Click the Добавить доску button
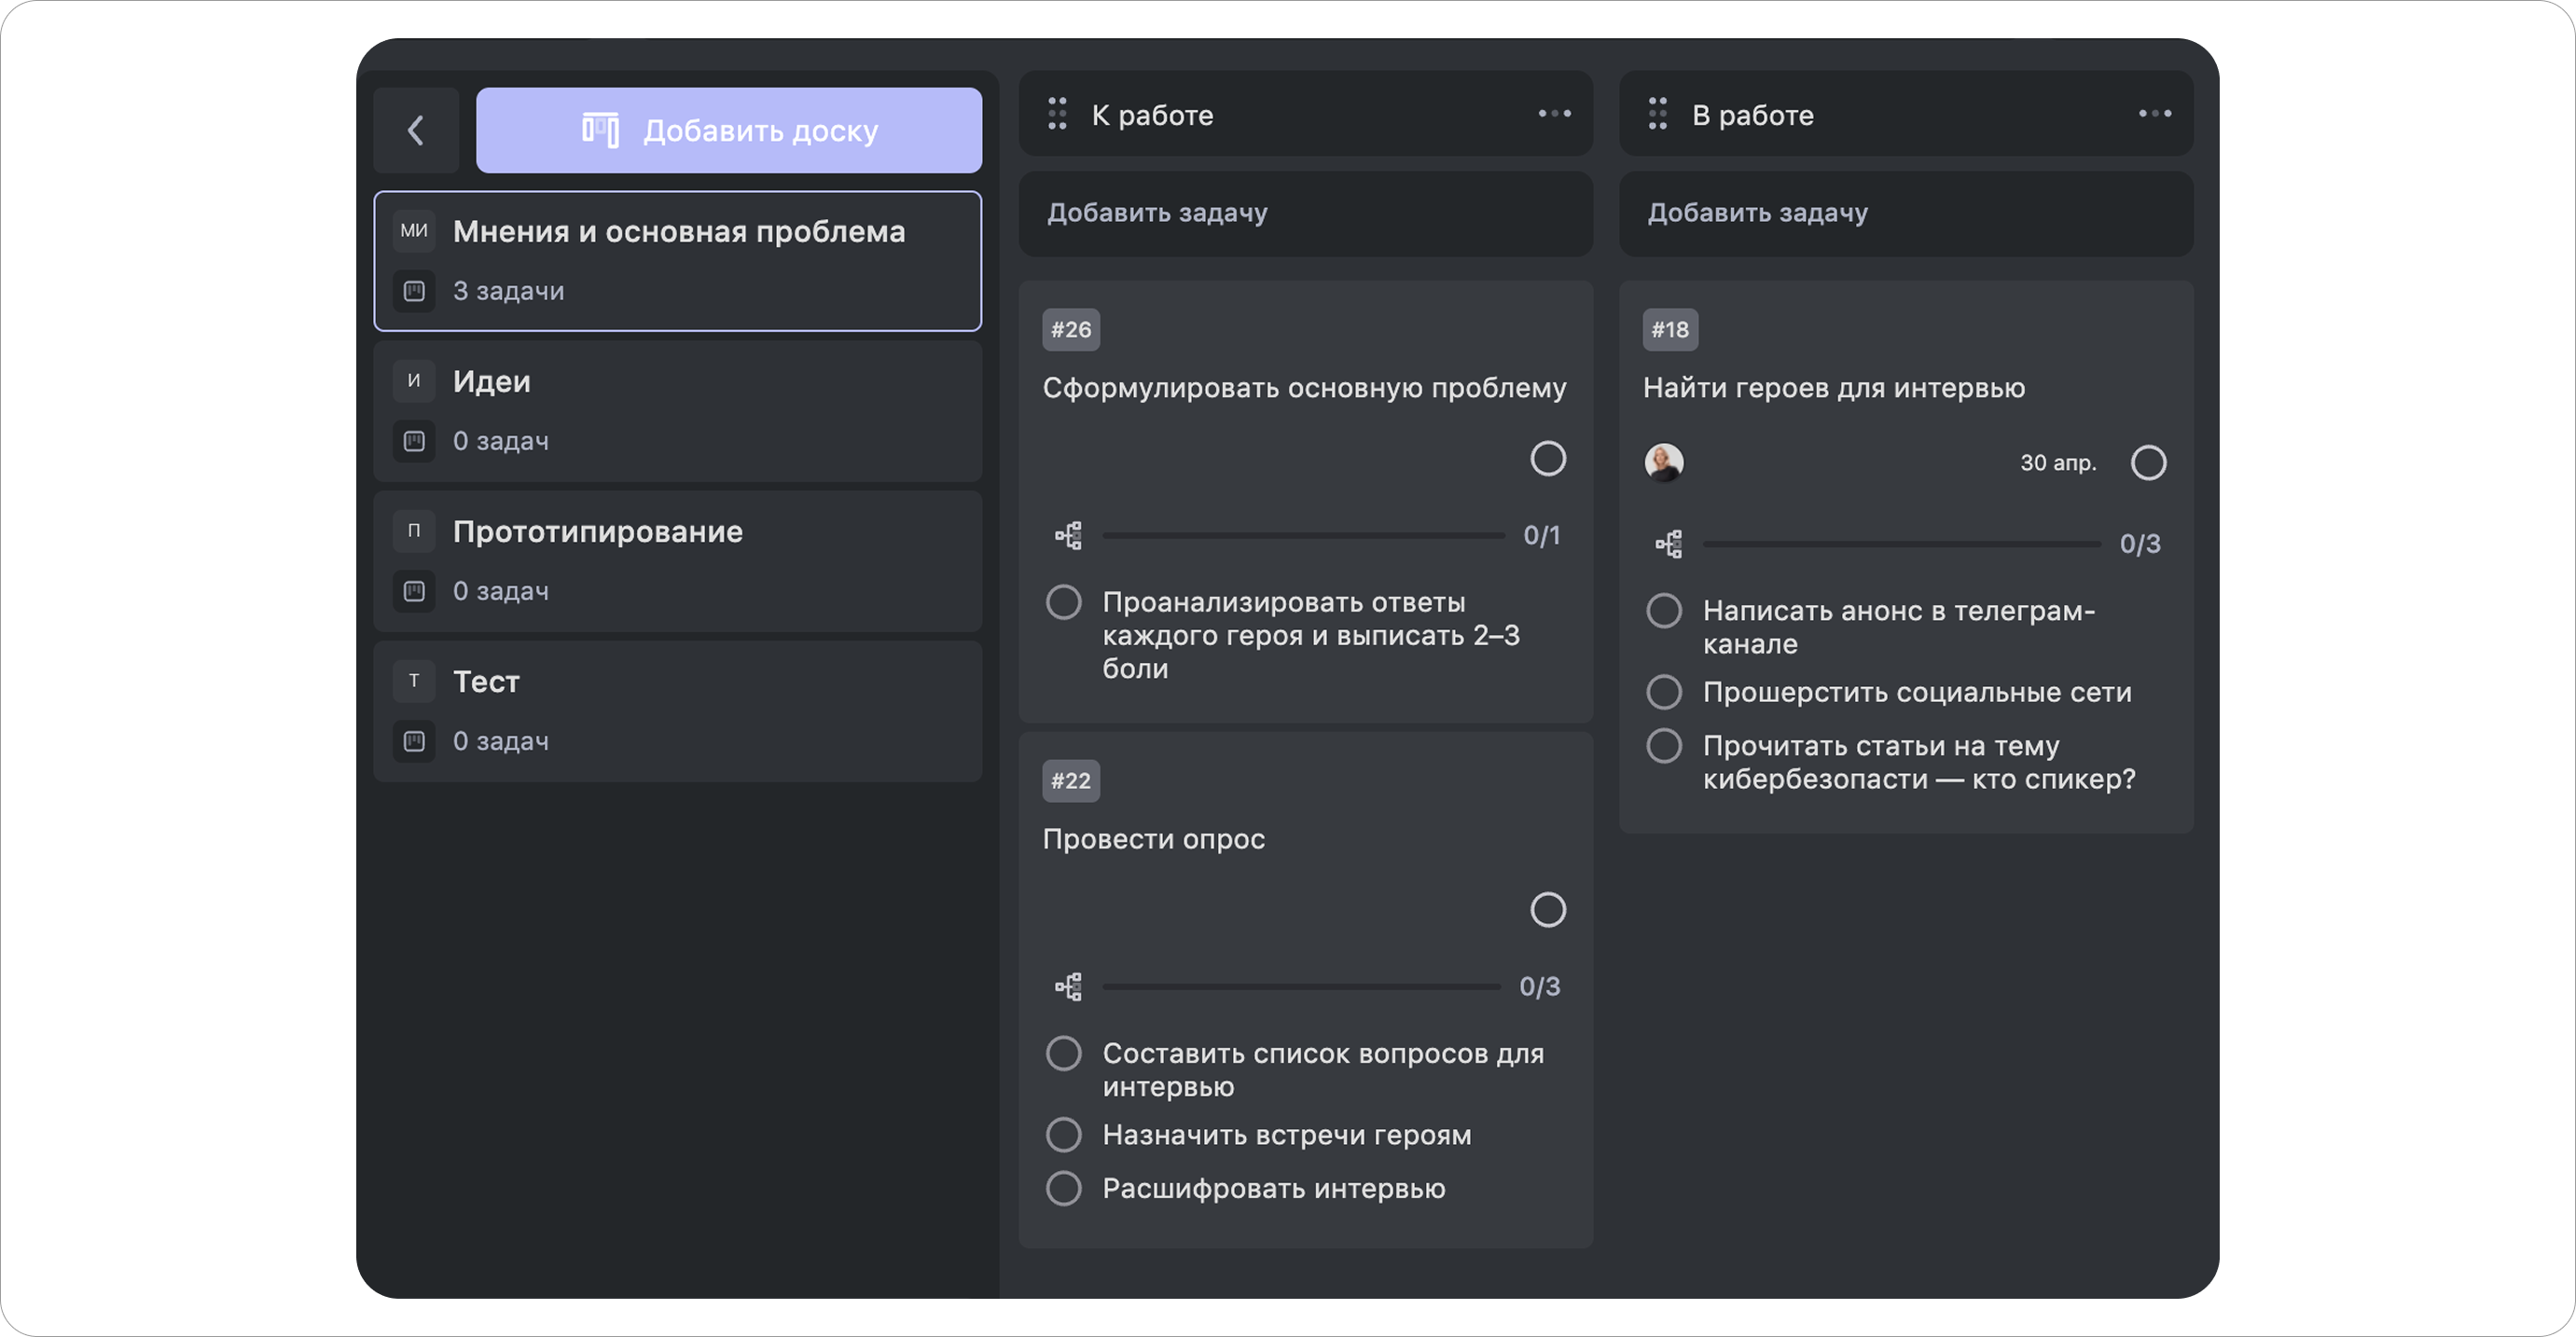2576x1337 pixels. click(729, 130)
